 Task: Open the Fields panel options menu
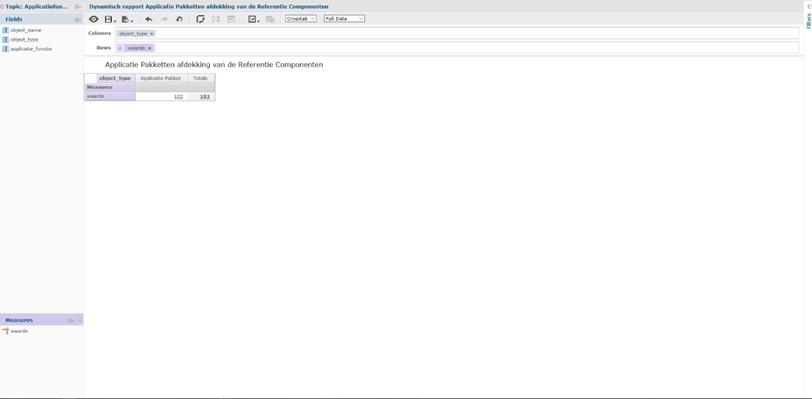tap(78, 20)
